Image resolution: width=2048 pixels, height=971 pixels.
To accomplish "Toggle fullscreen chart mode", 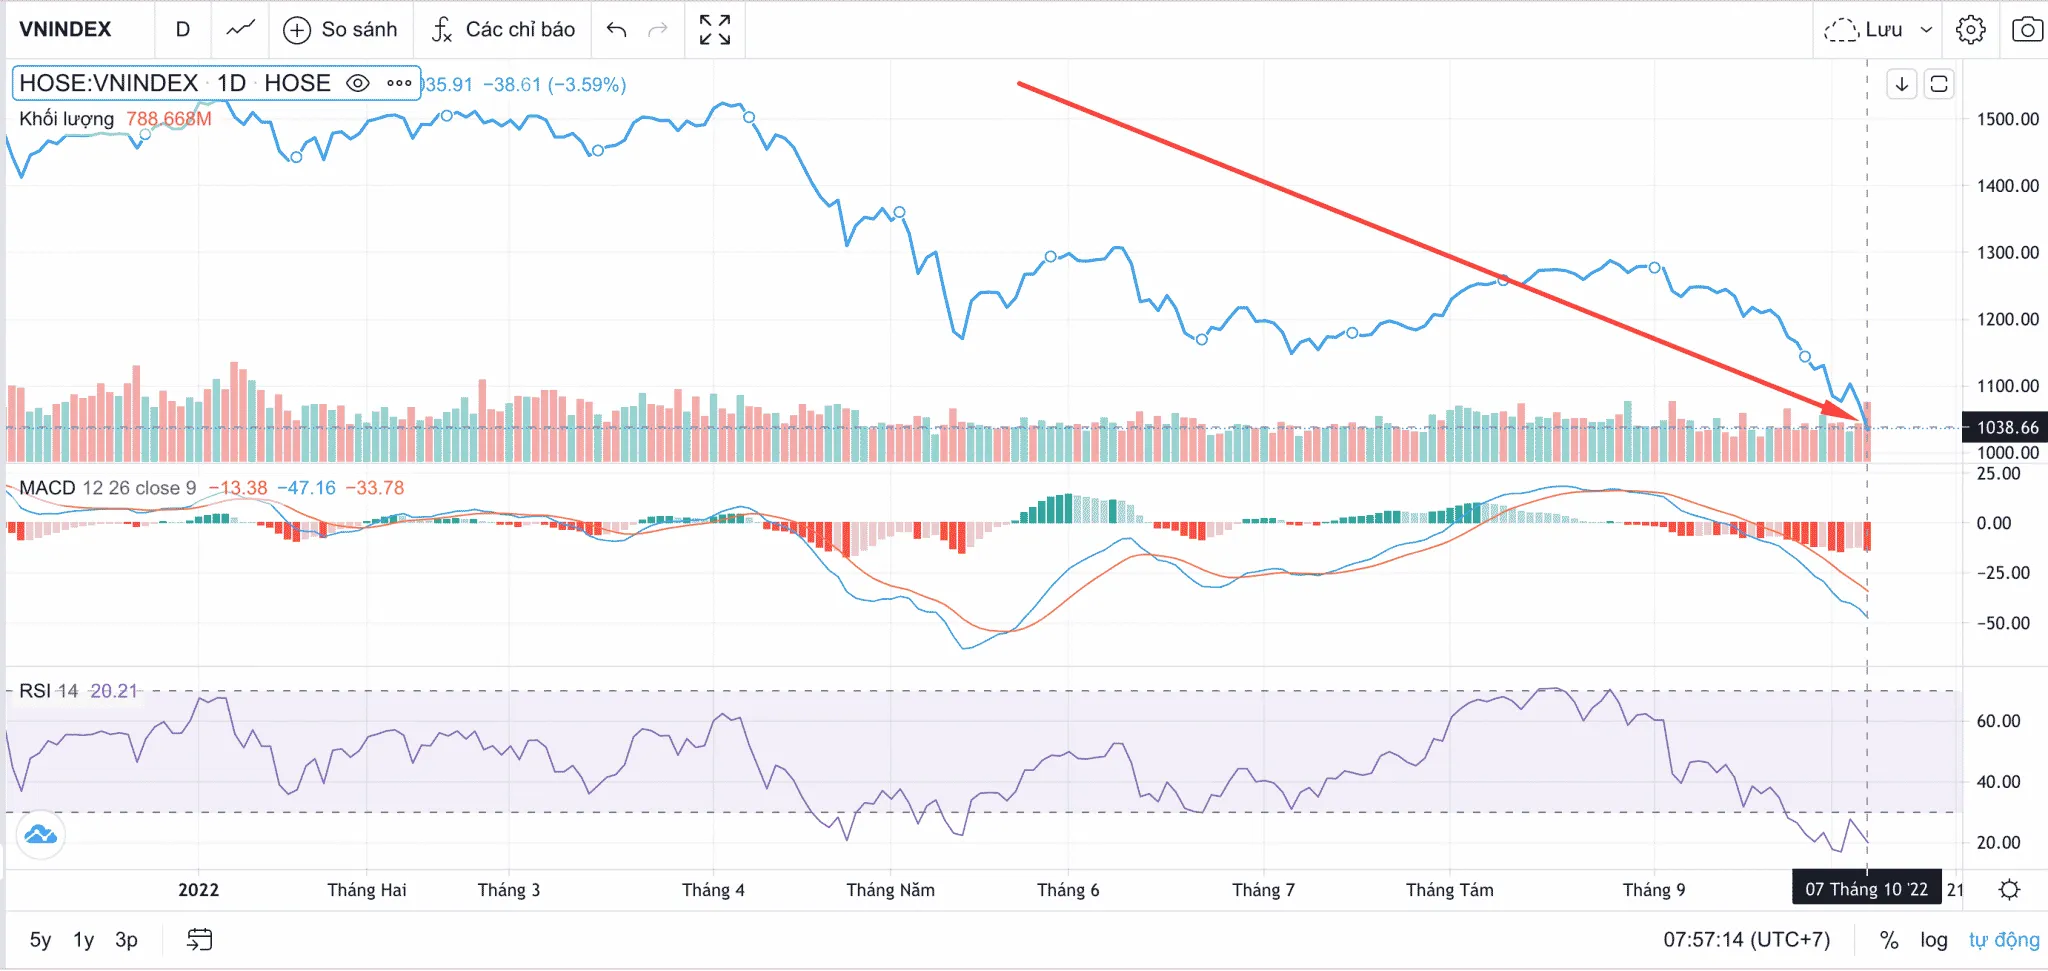I will tap(715, 30).
